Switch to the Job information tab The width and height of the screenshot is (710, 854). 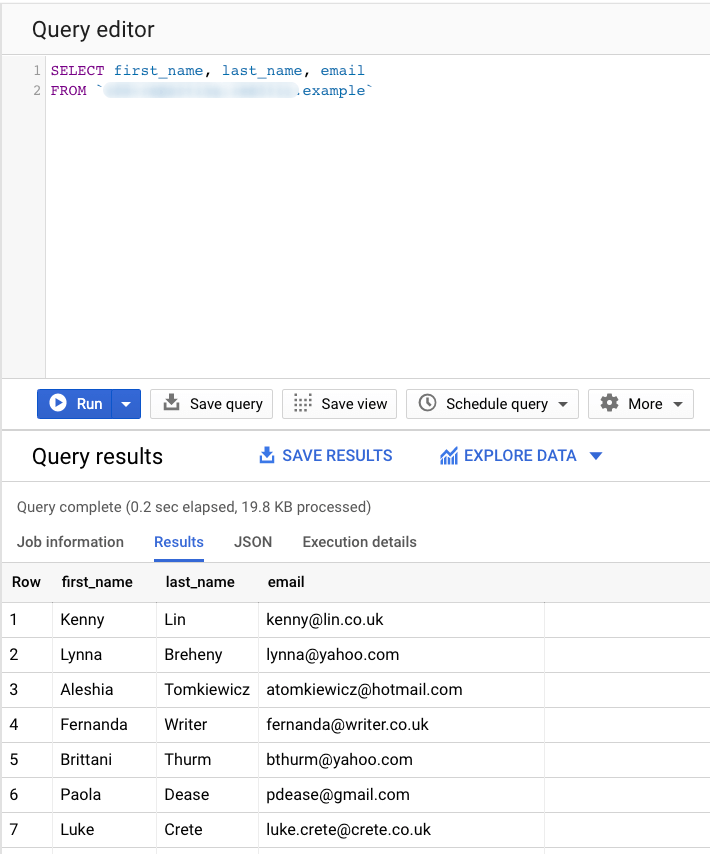70,542
